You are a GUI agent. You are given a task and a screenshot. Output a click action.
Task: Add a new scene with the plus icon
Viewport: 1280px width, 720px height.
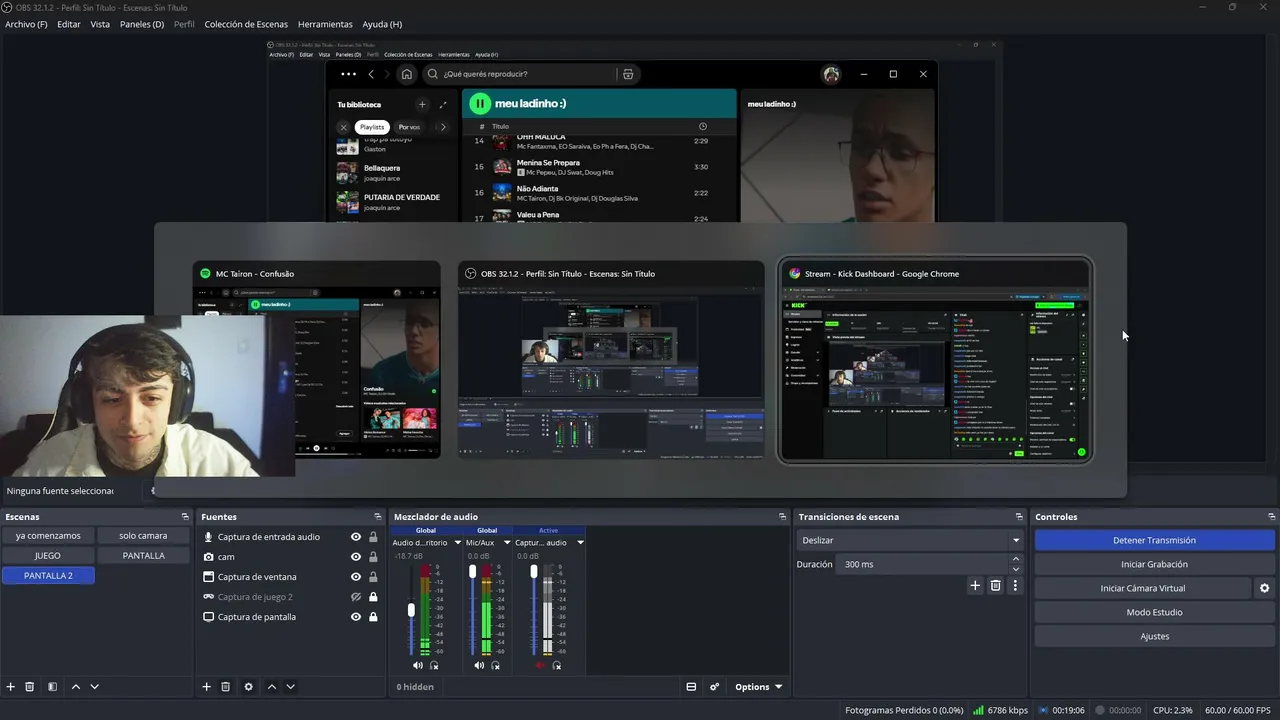[x=11, y=687]
